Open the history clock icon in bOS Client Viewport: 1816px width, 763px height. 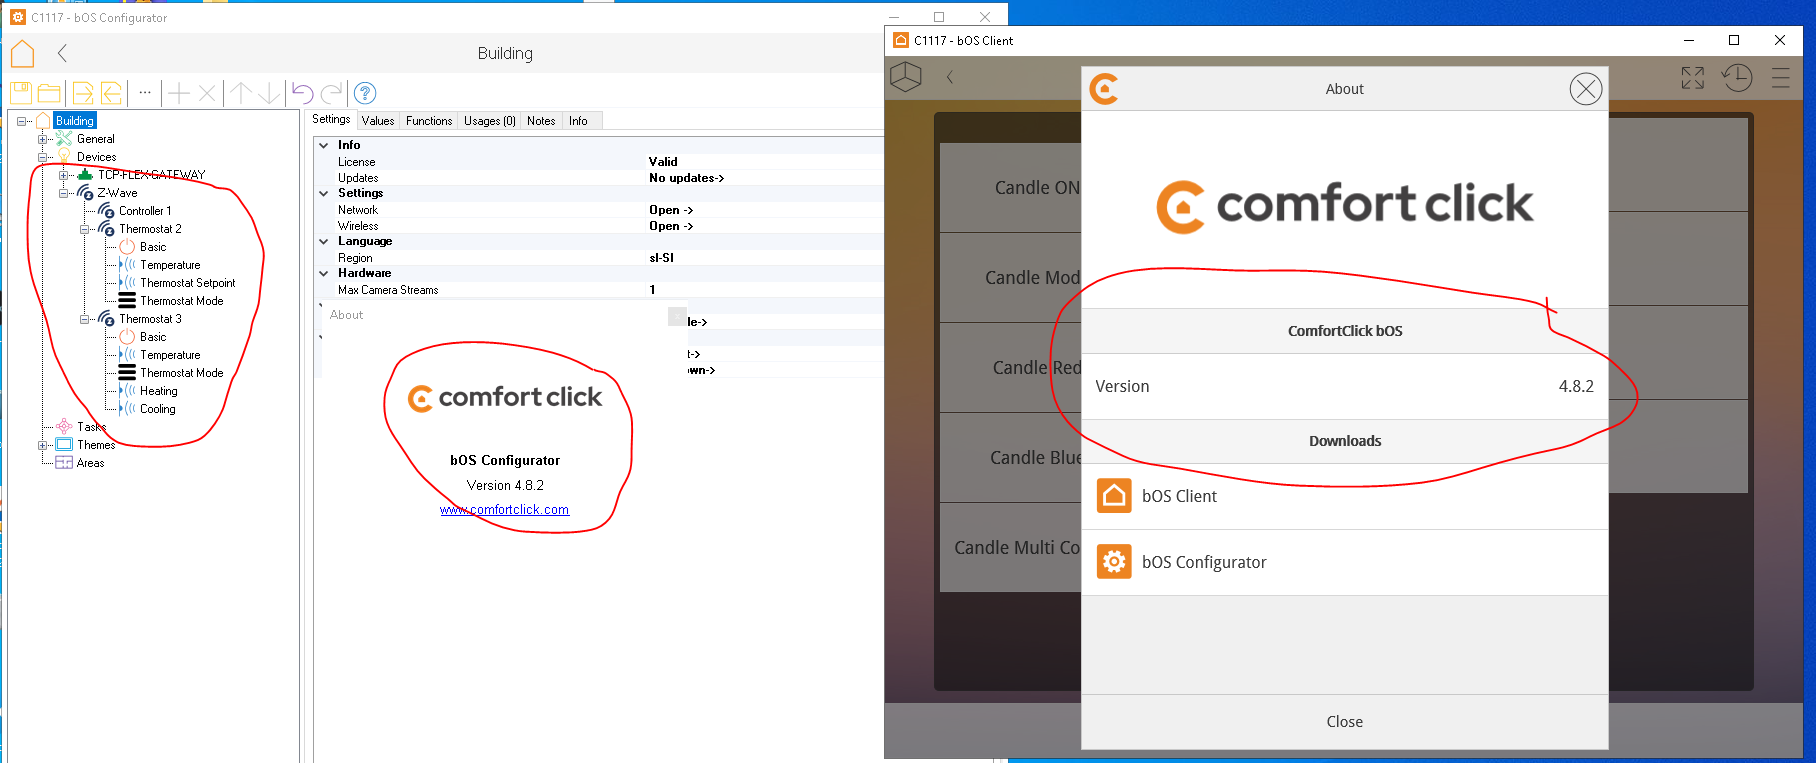1737,78
